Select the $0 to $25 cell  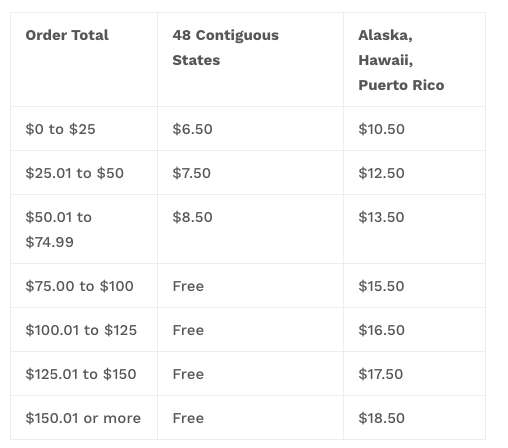pyautogui.click(x=60, y=129)
